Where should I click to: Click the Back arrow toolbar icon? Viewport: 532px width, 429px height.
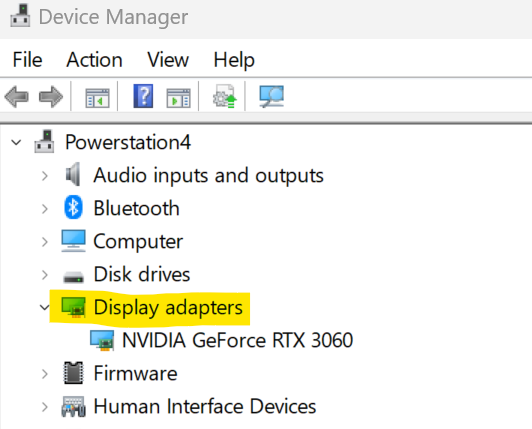click(16, 97)
